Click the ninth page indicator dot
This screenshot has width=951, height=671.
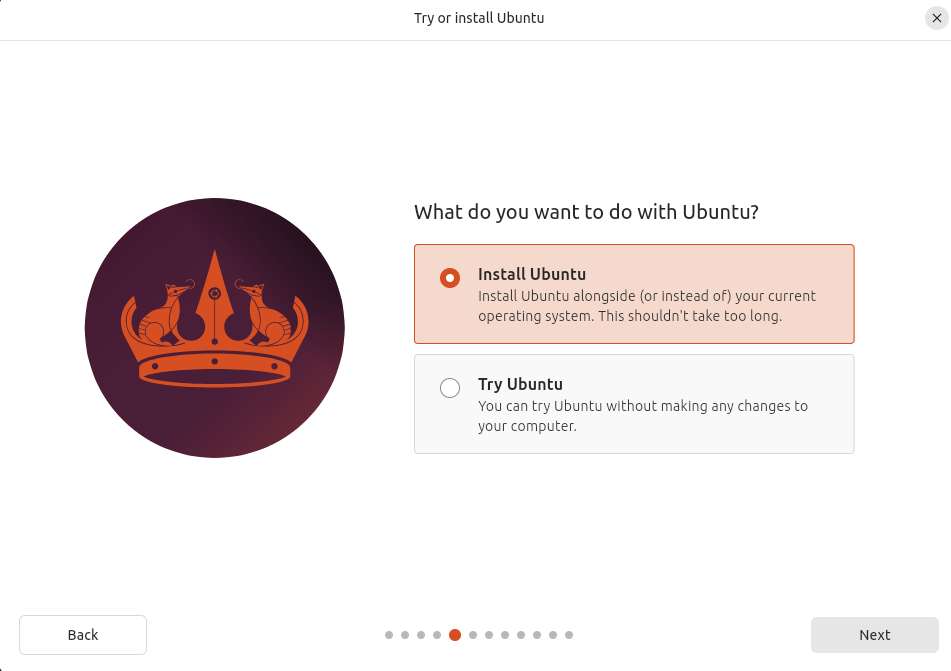coord(520,635)
